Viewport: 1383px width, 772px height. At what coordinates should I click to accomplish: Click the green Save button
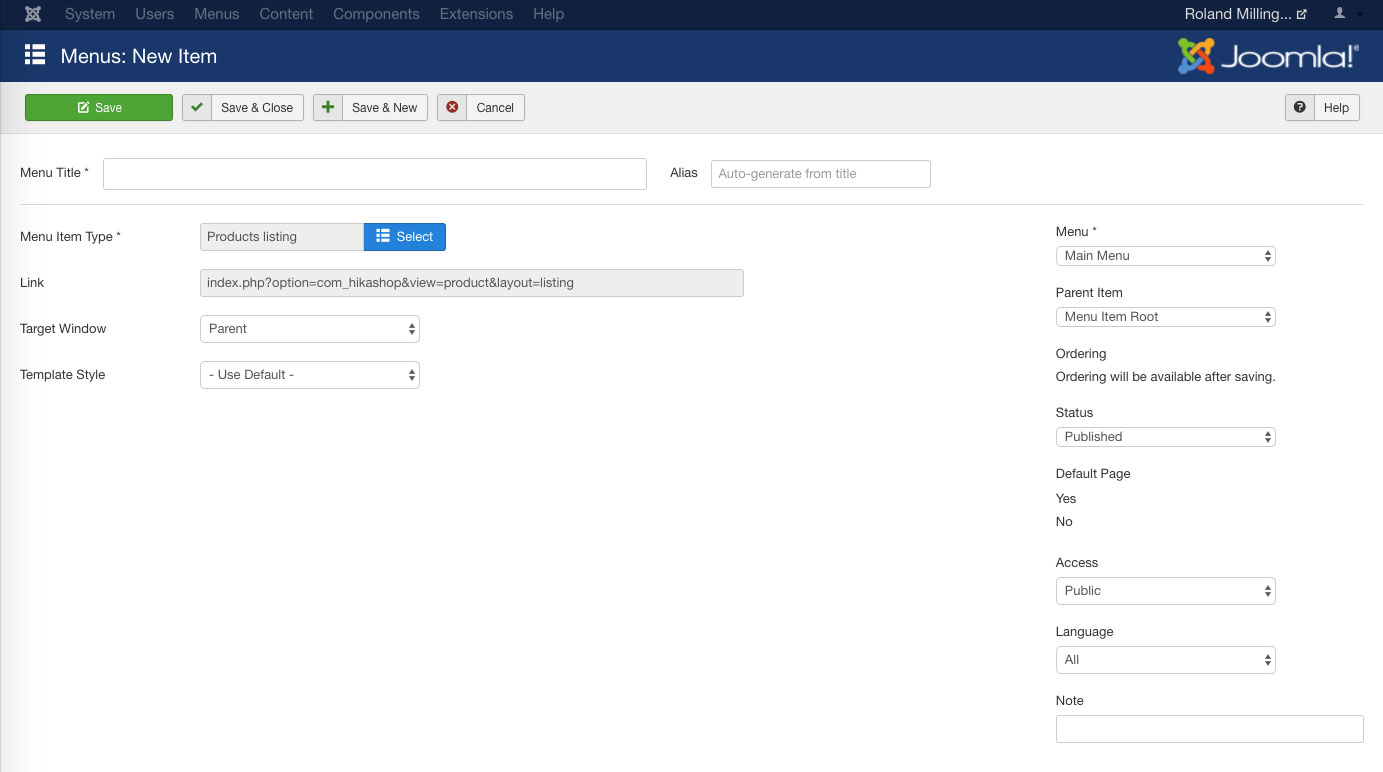[x=99, y=108]
